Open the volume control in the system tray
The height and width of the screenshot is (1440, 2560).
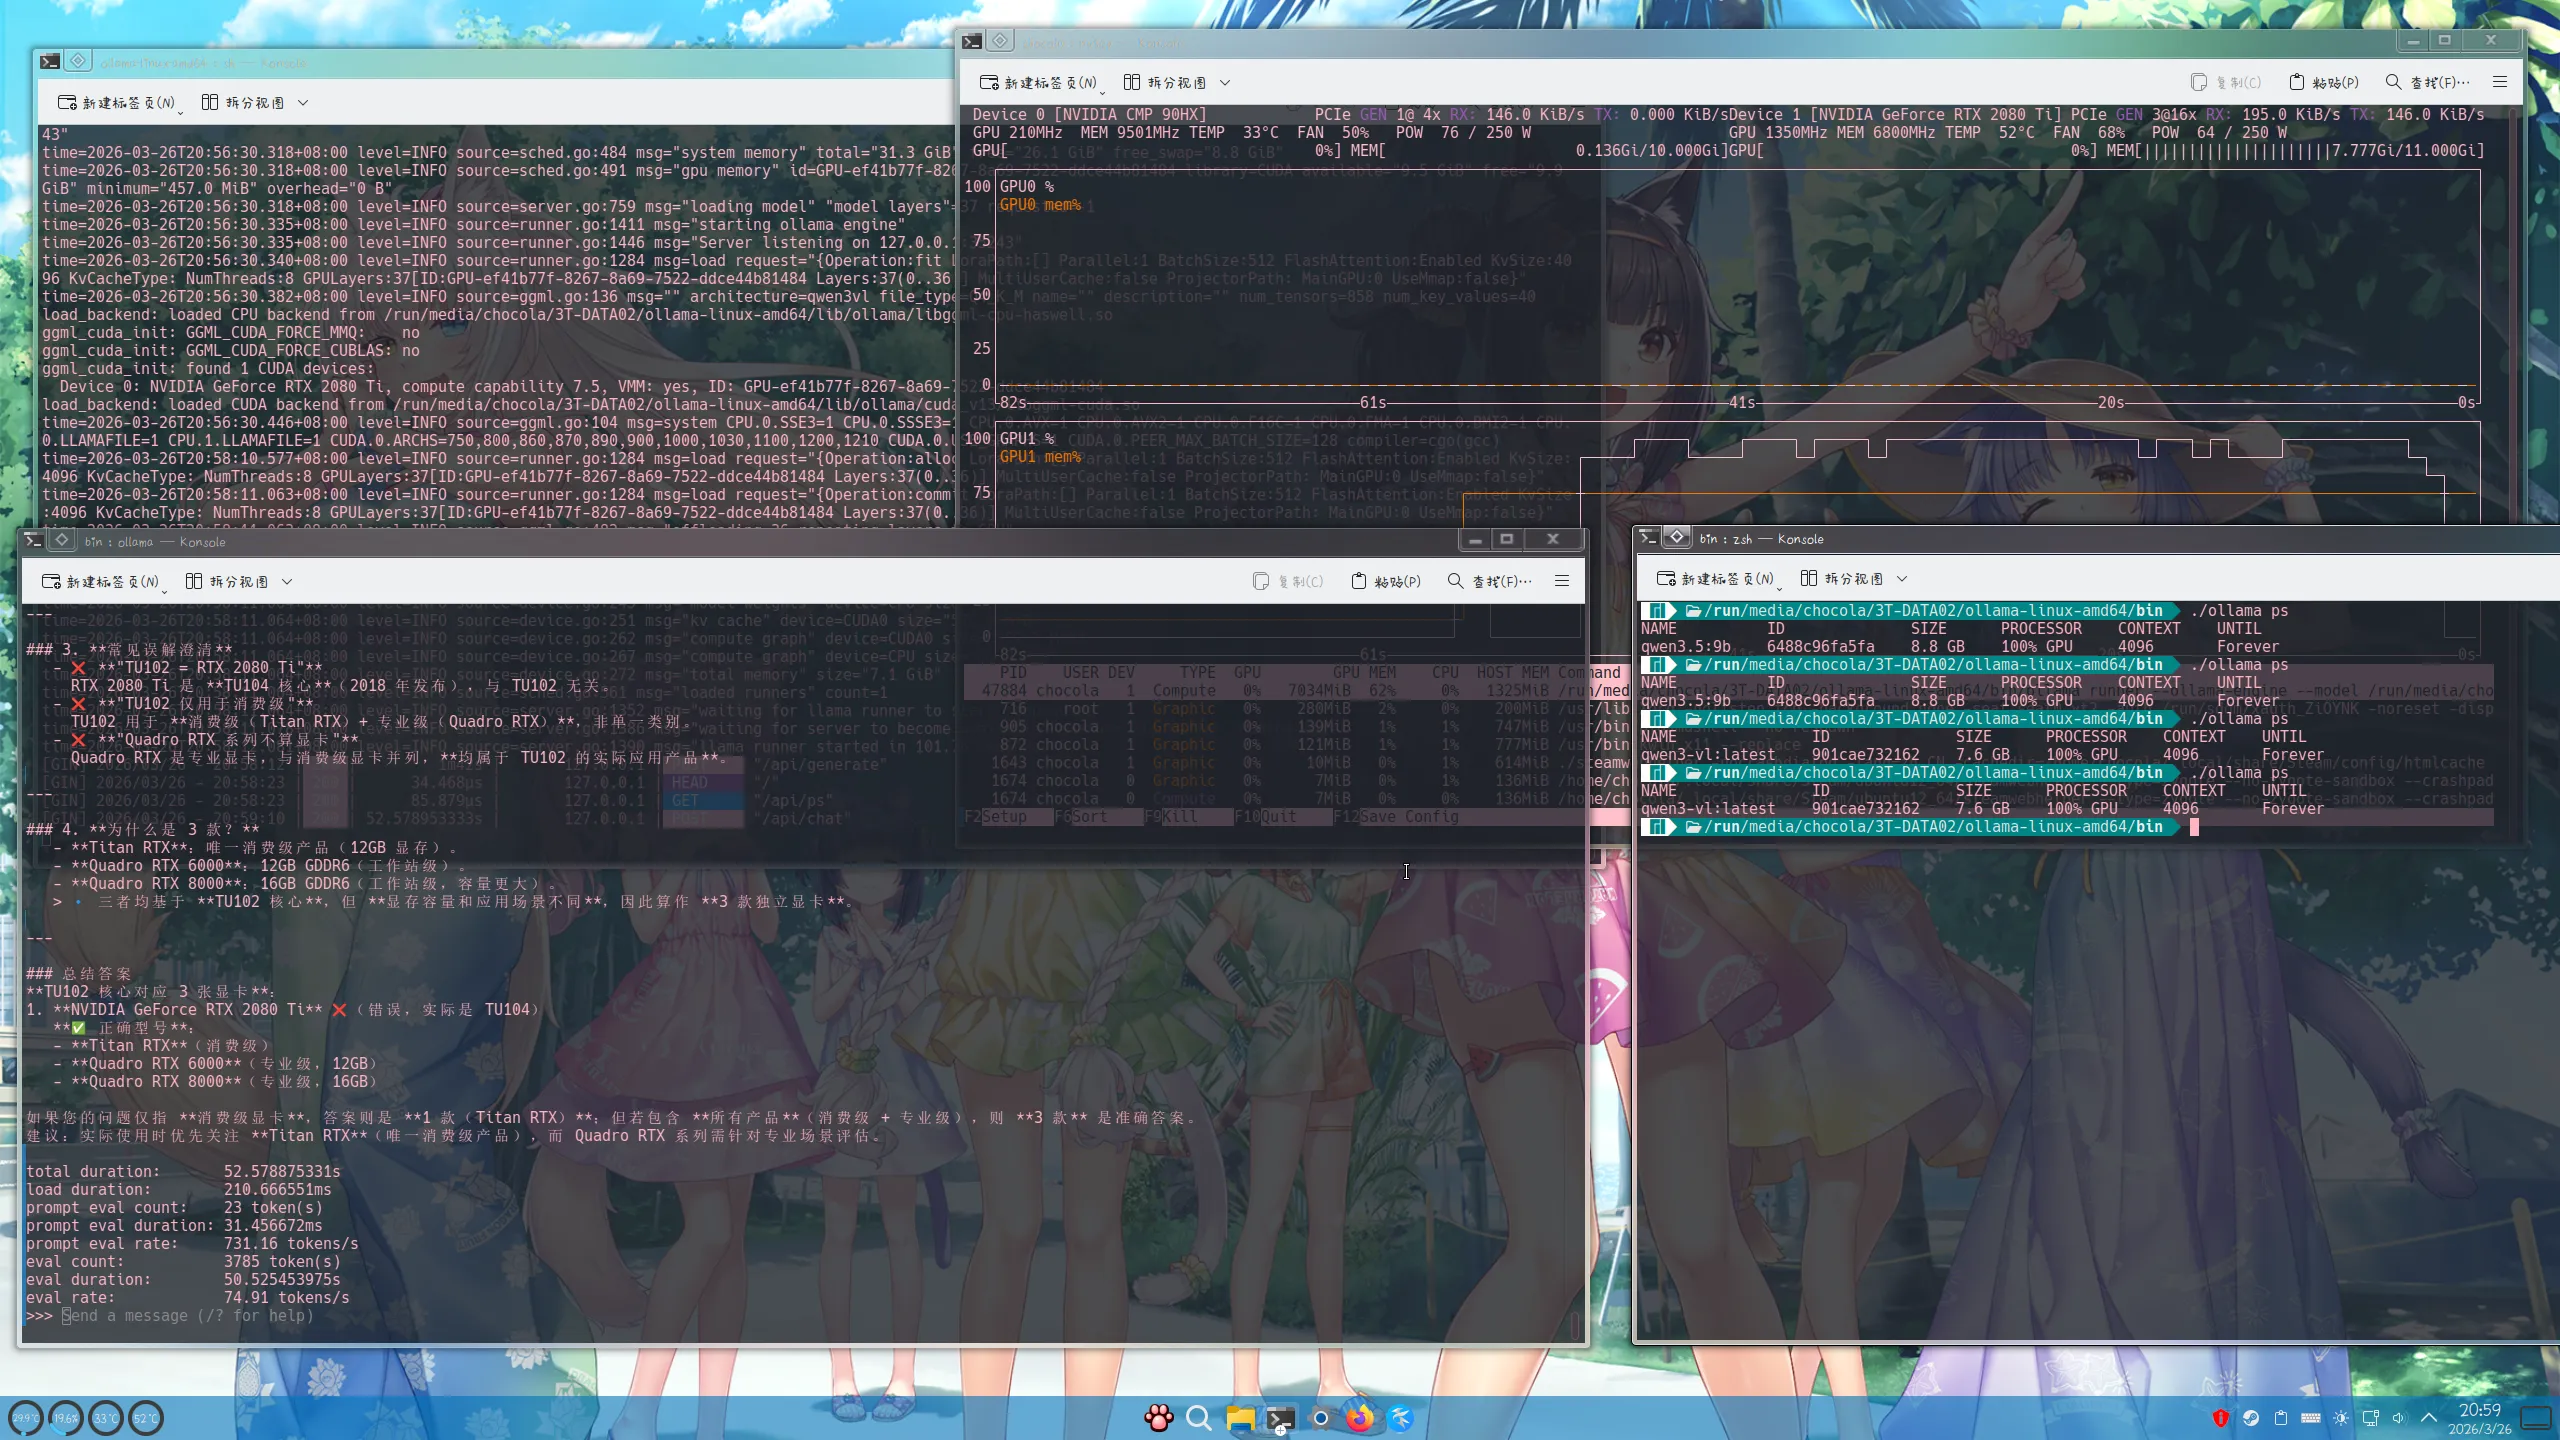(x=2399, y=1418)
